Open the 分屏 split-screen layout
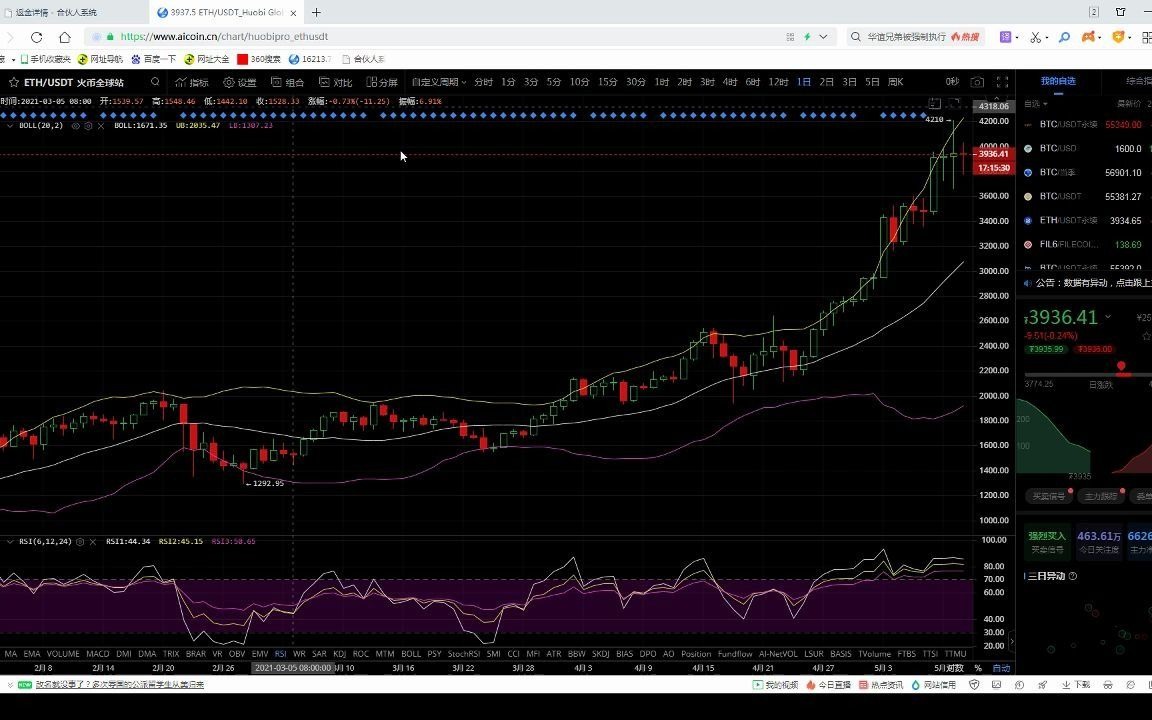Screen dimensions: 1152x720 point(382,82)
